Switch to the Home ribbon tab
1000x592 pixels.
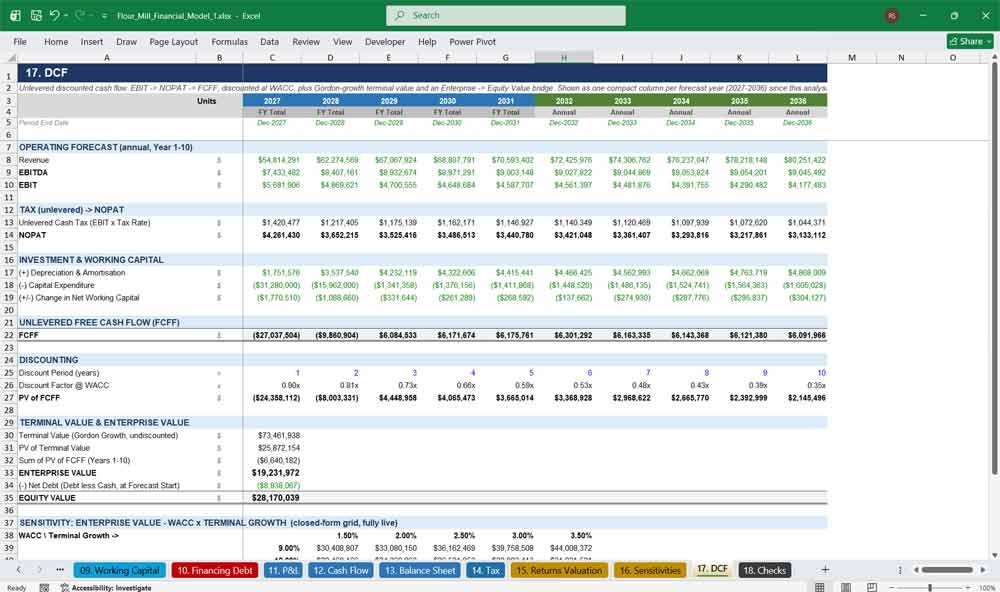tap(56, 41)
